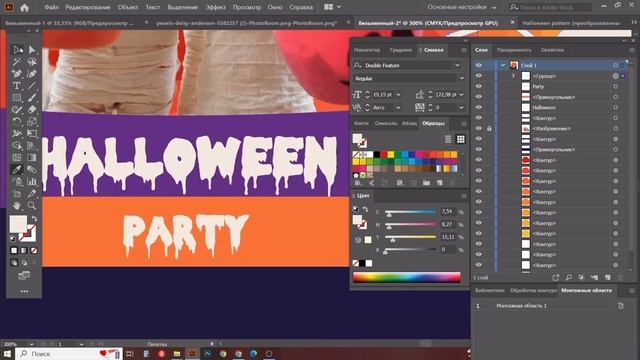This screenshot has height=360, width=640.
Task: Open the Эффект menu
Action: (215, 7)
